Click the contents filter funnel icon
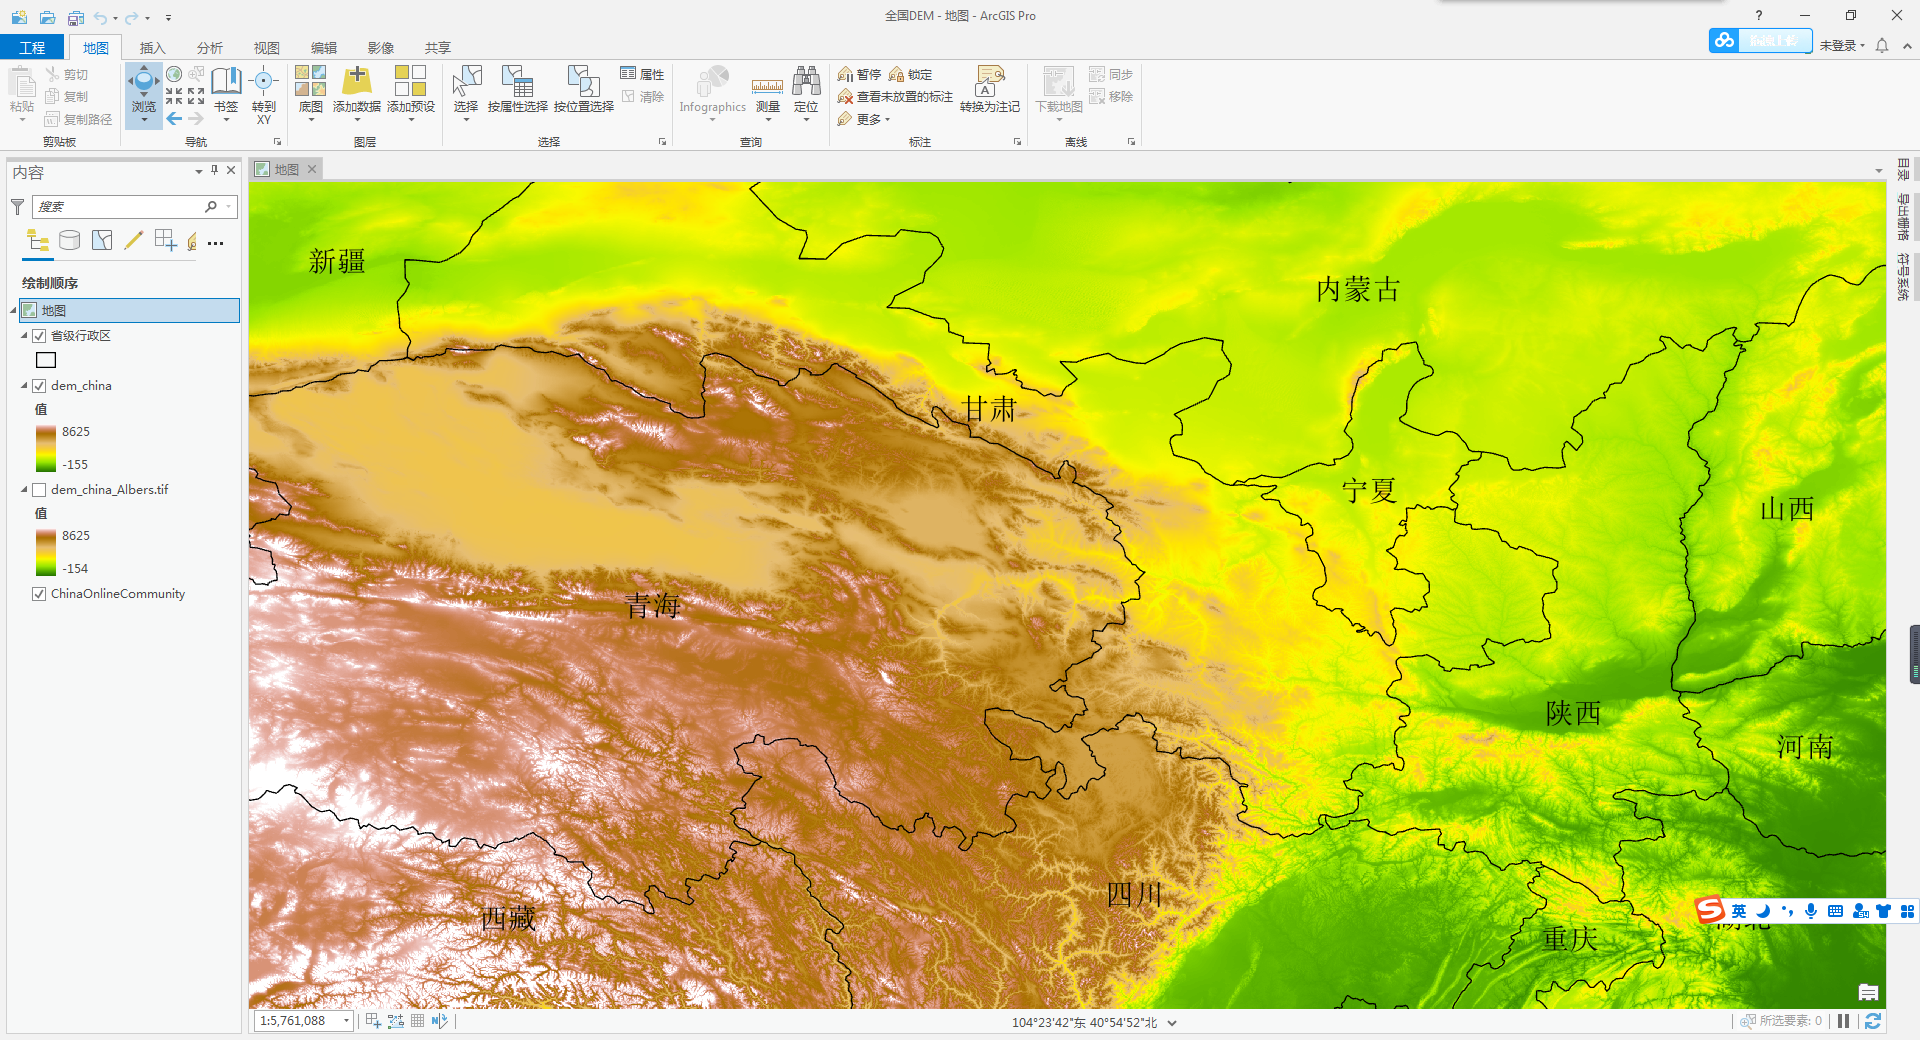This screenshot has width=1920, height=1040. coord(17,207)
